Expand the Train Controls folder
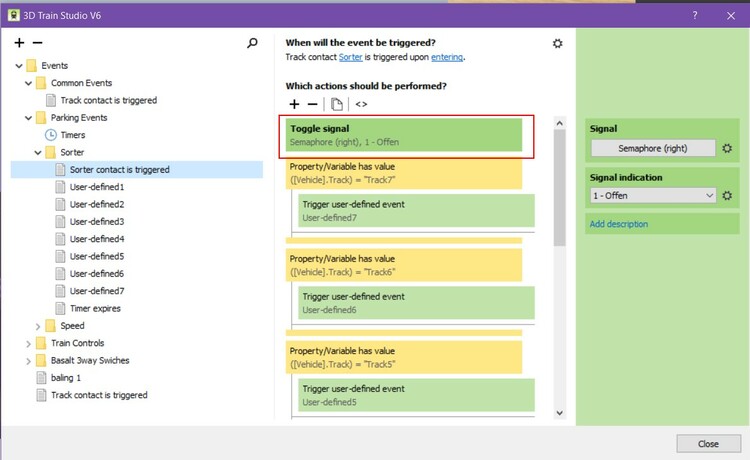 point(29,343)
